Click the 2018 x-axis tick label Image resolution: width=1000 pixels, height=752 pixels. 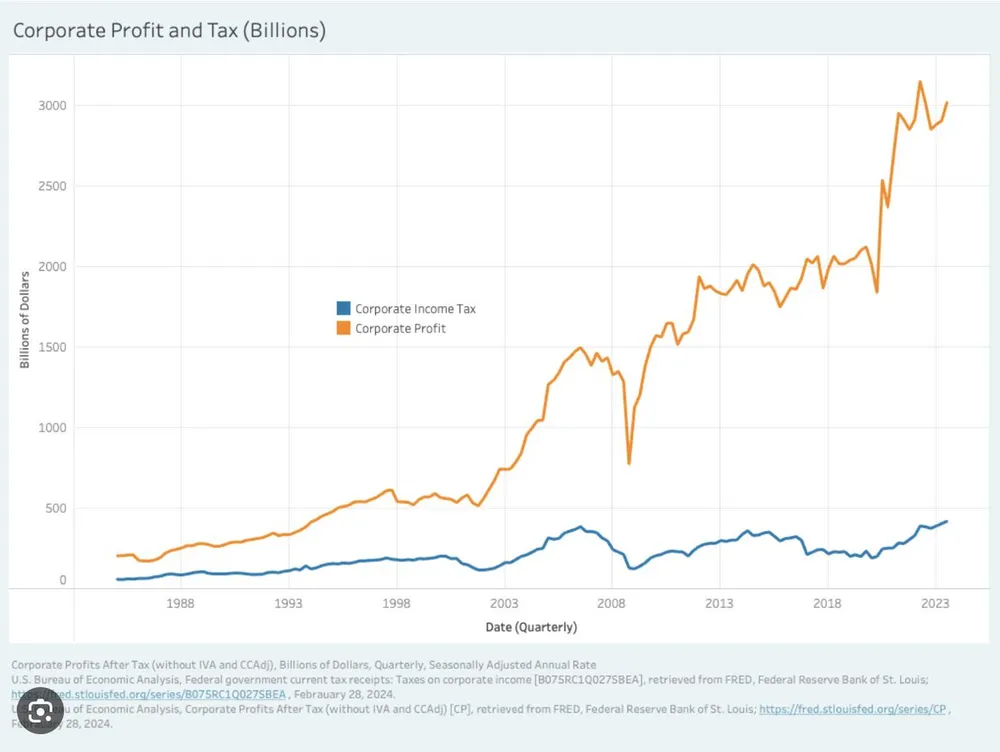pyautogui.click(x=827, y=604)
